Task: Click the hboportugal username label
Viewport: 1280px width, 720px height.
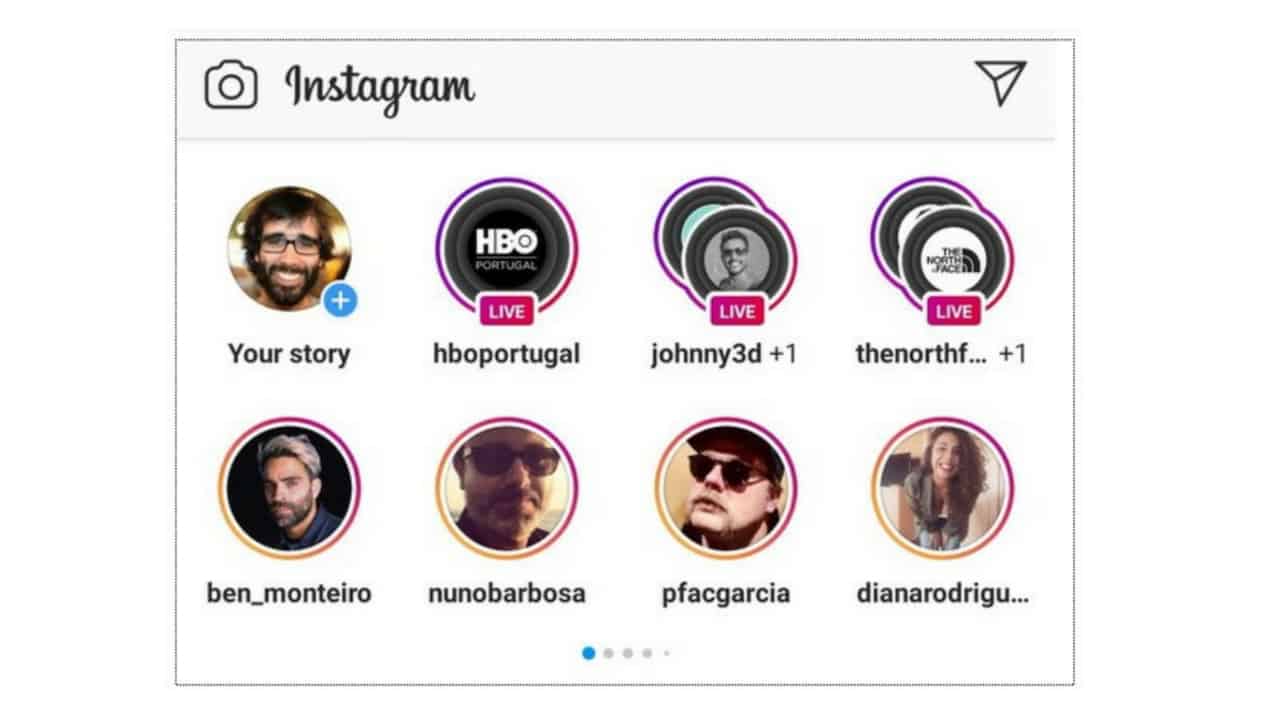Action: pos(507,354)
